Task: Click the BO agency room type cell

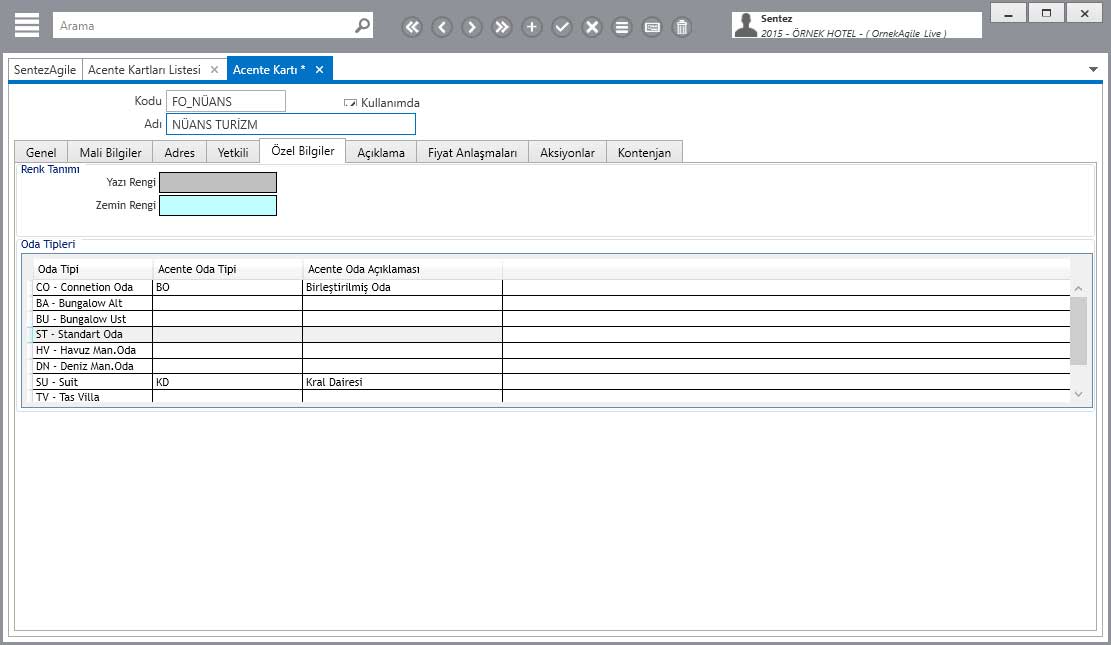Action: 227,287
